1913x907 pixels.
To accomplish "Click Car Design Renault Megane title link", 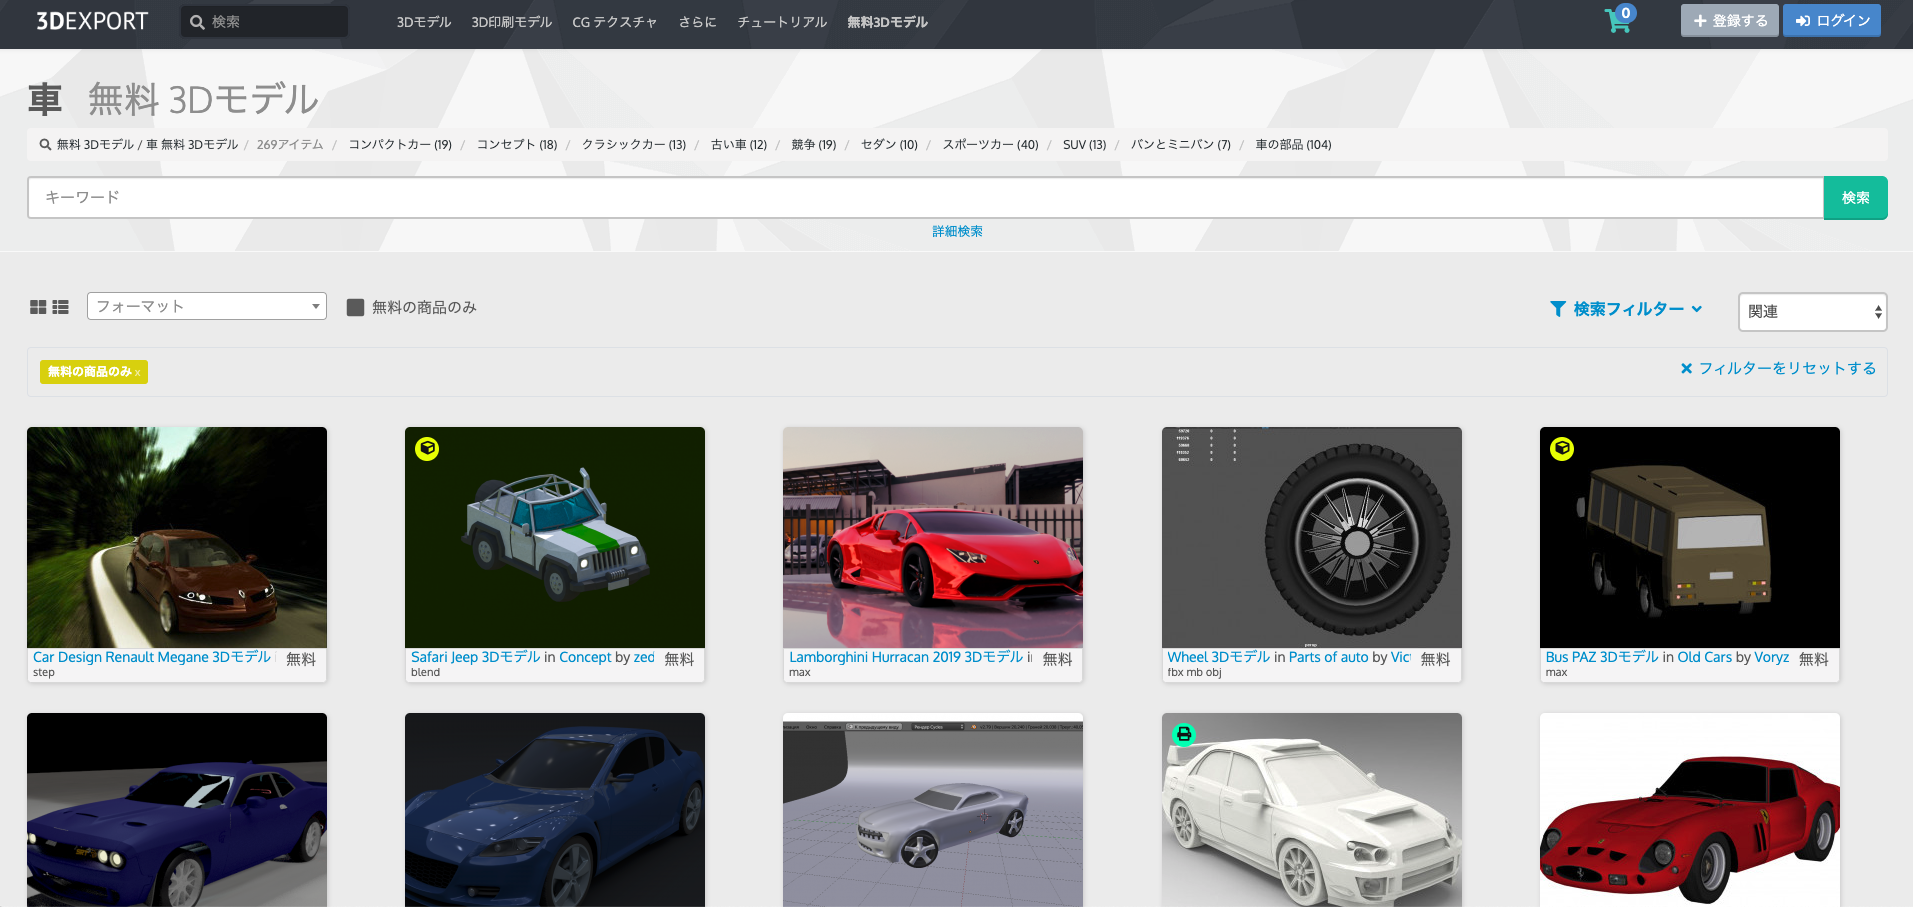I will [152, 657].
